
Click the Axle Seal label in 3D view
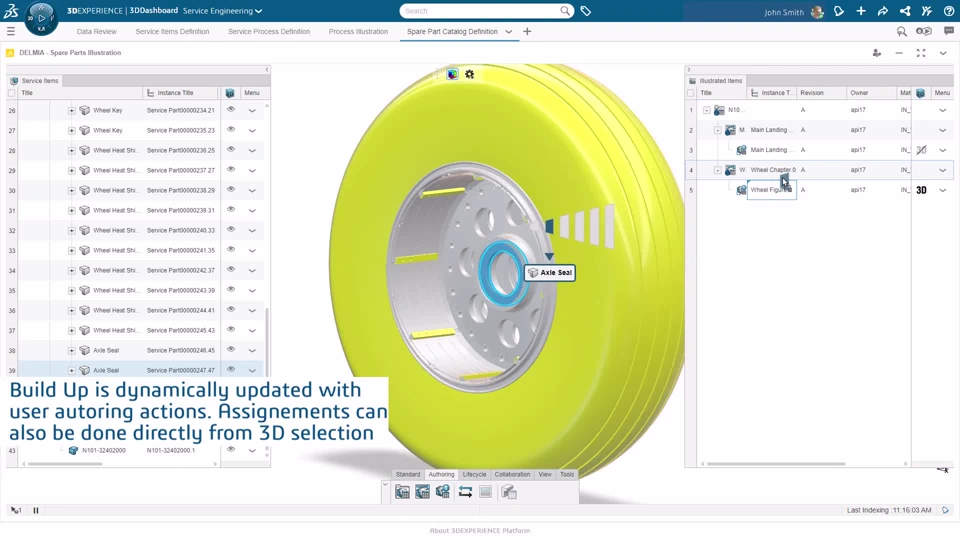click(550, 272)
